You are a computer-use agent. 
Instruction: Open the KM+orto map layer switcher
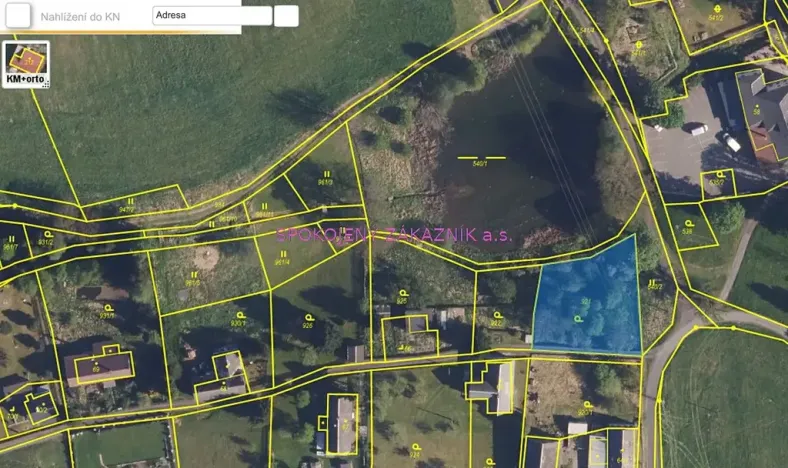(26, 64)
